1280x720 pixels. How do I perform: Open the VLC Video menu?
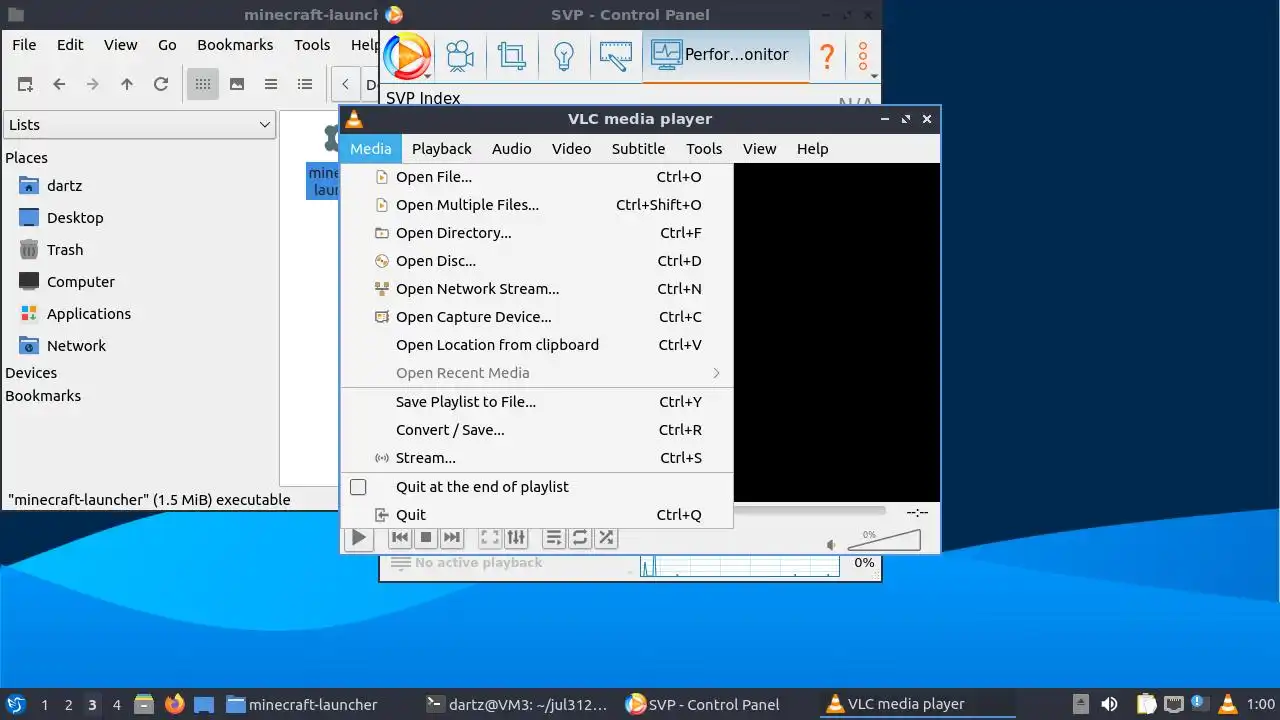coord(571,148)
